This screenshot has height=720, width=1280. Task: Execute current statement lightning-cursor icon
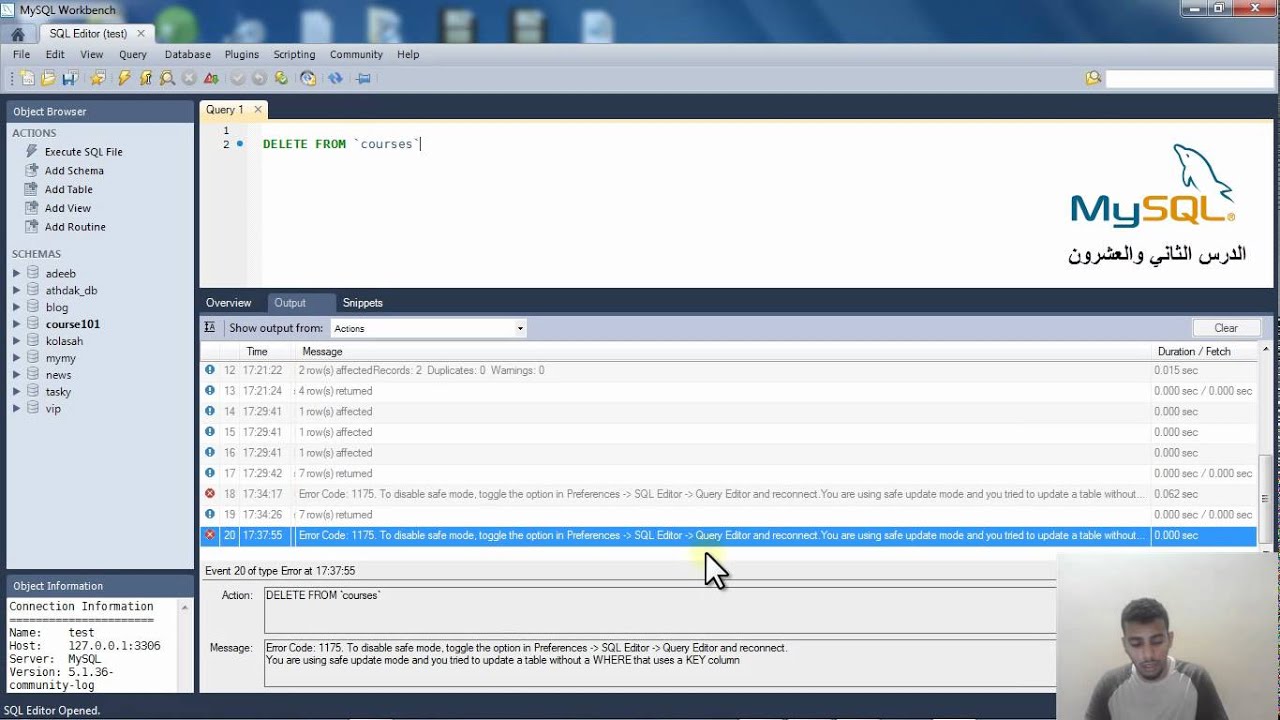(x=146, y=78)
